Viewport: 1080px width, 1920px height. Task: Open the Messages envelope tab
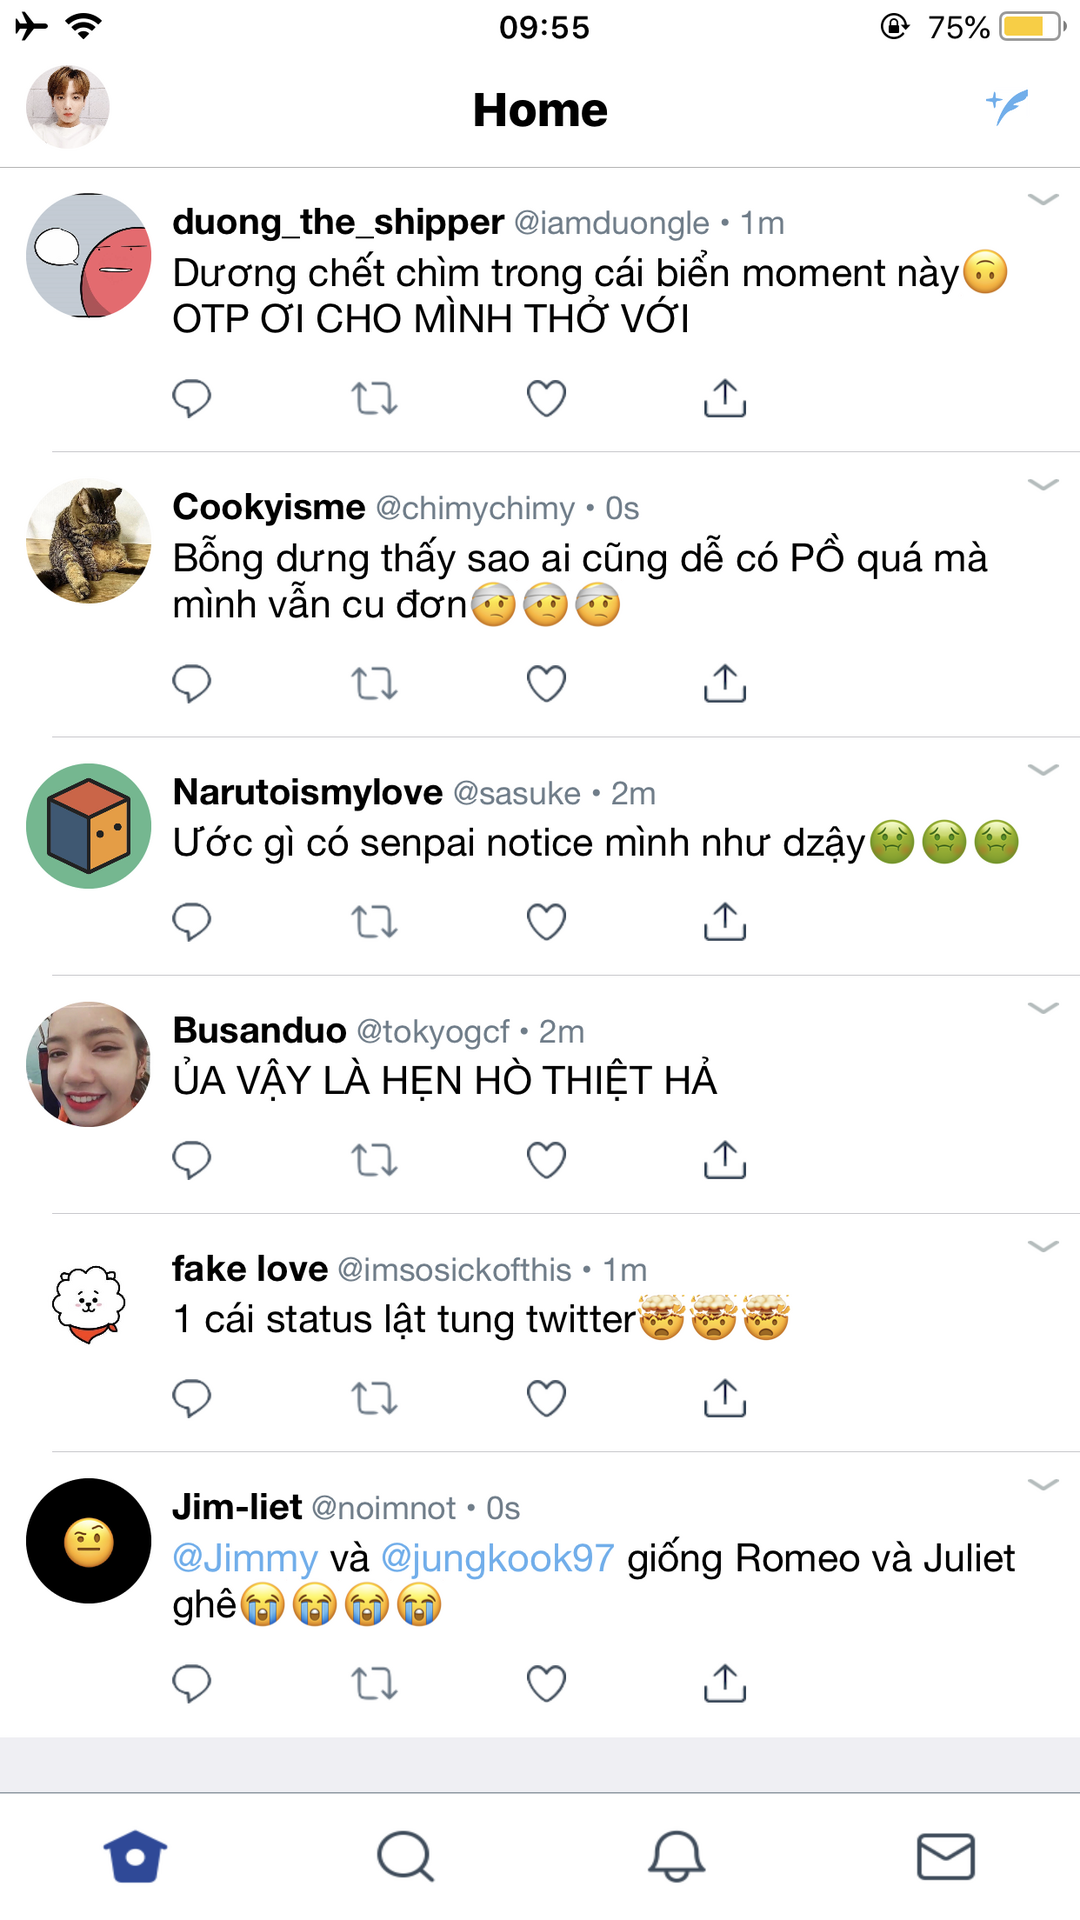click(x=945, y=1857)
